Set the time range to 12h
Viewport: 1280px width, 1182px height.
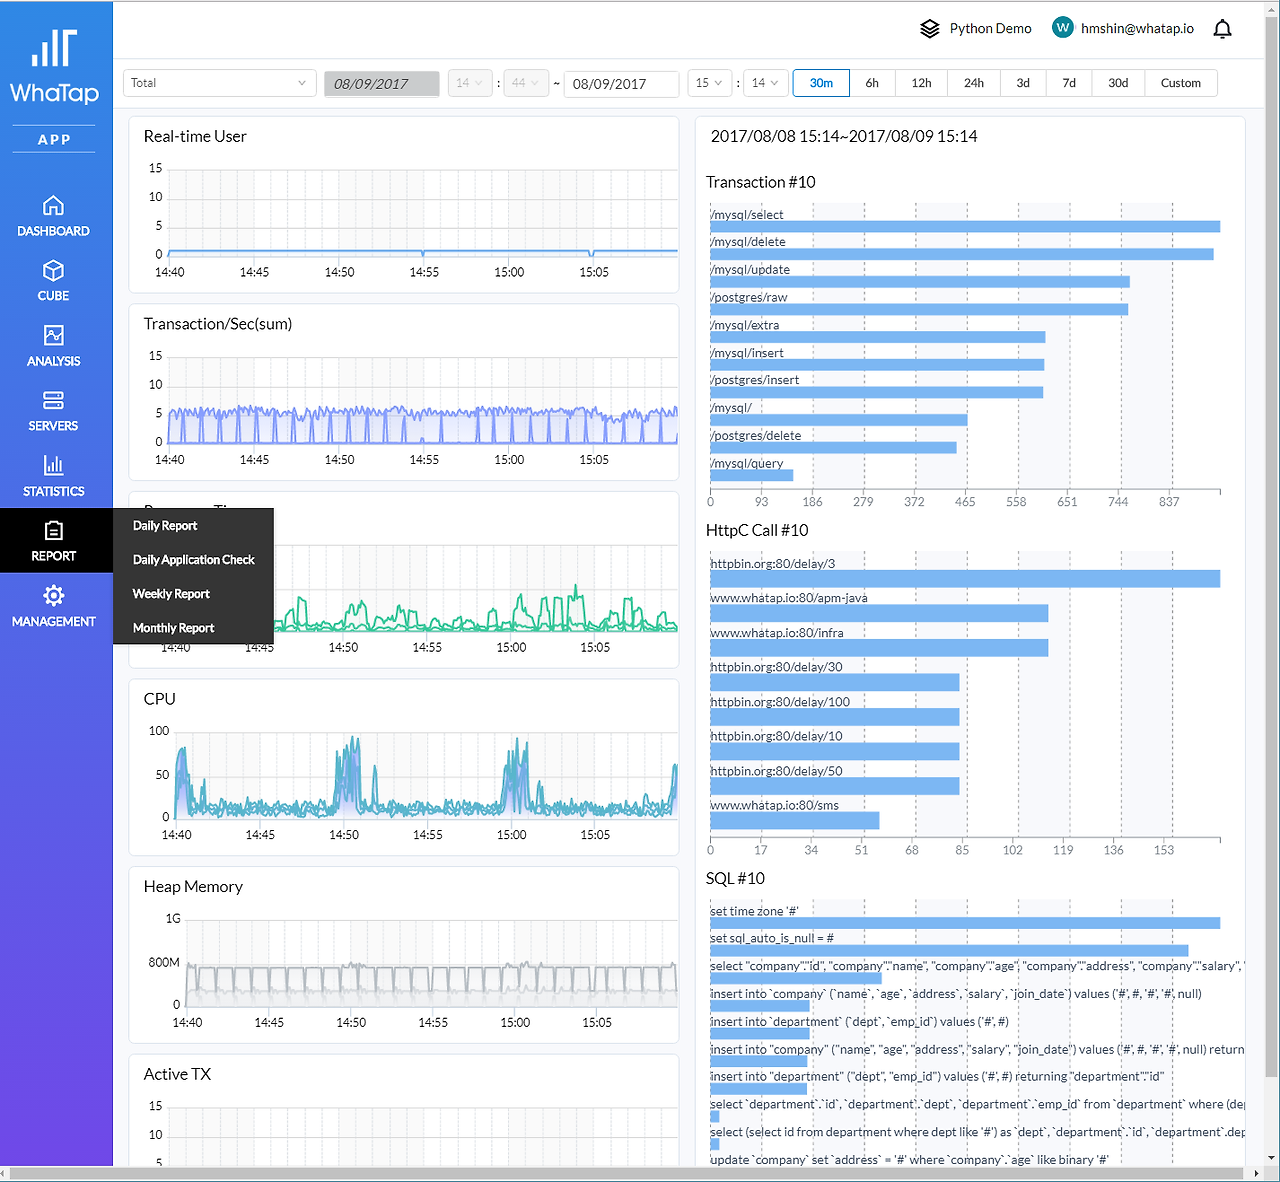point(922,83)
